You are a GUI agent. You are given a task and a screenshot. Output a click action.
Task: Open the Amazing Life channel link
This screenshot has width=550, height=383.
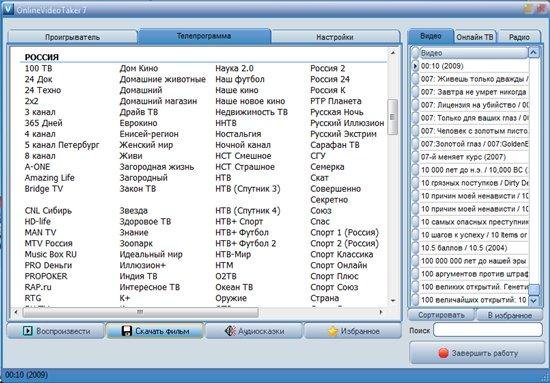tap(49, 178)
